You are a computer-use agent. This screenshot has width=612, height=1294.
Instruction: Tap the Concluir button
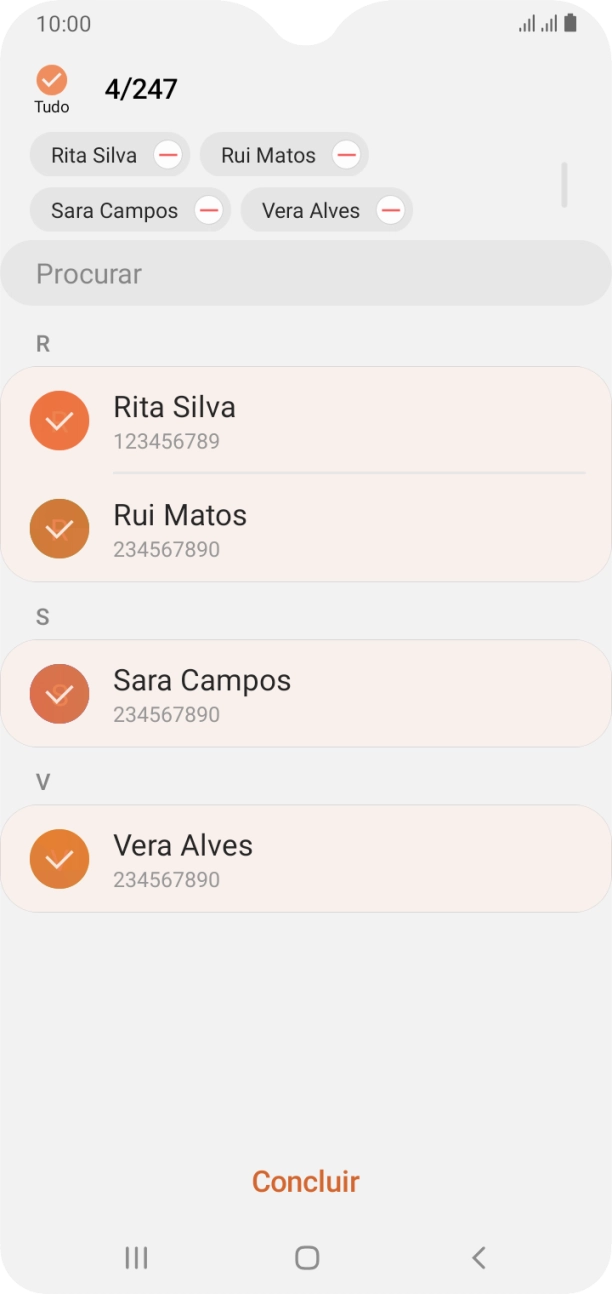(x=306, y=1181)
